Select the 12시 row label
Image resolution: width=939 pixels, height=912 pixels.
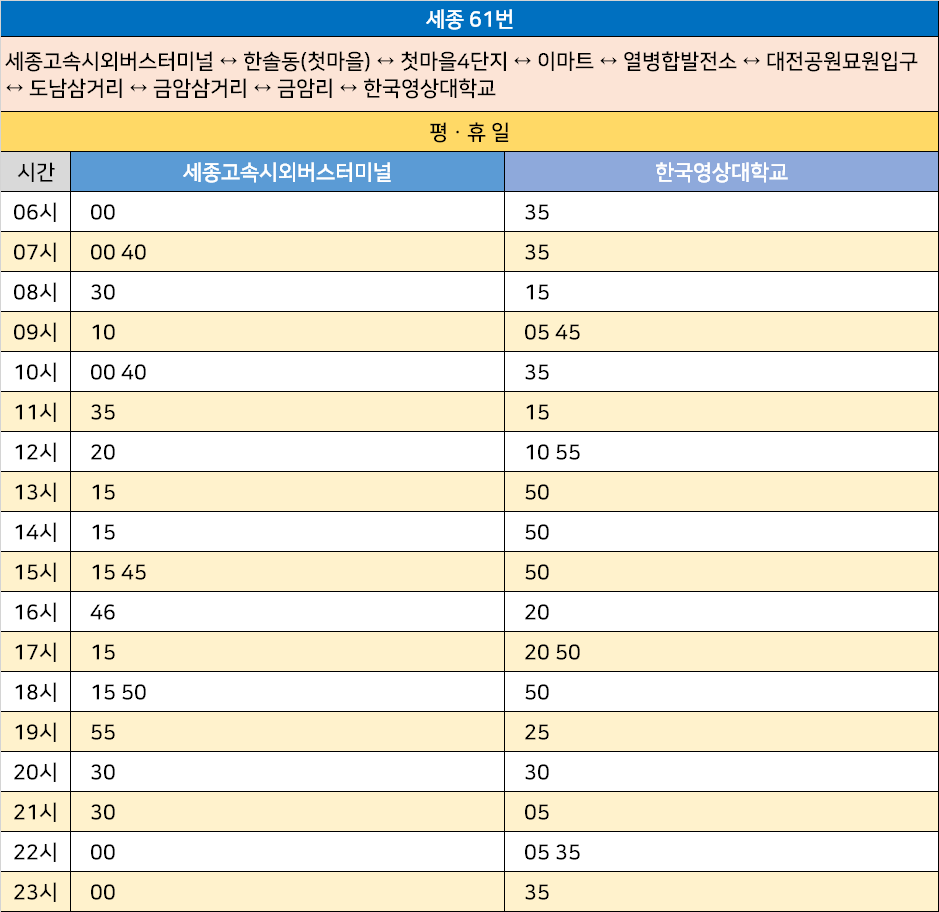point(36,452)
